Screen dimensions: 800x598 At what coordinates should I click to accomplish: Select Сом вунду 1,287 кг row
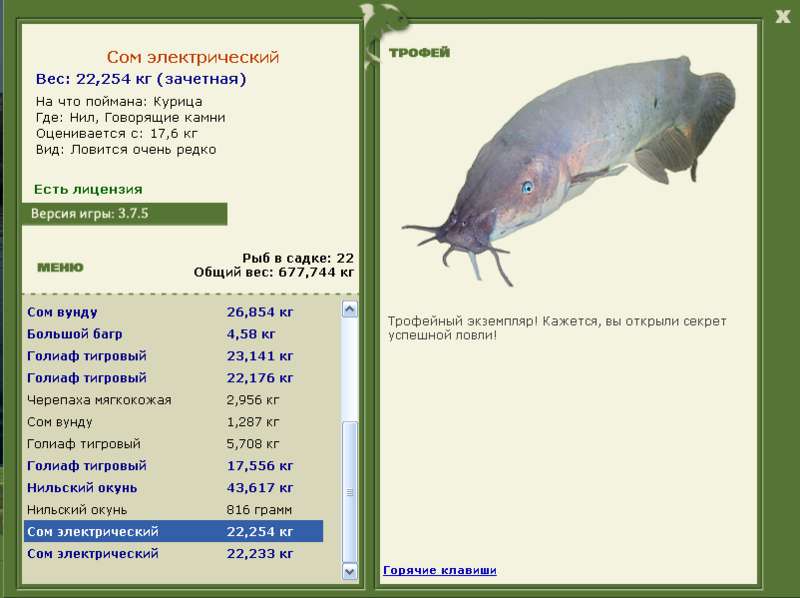coord(173,421)
